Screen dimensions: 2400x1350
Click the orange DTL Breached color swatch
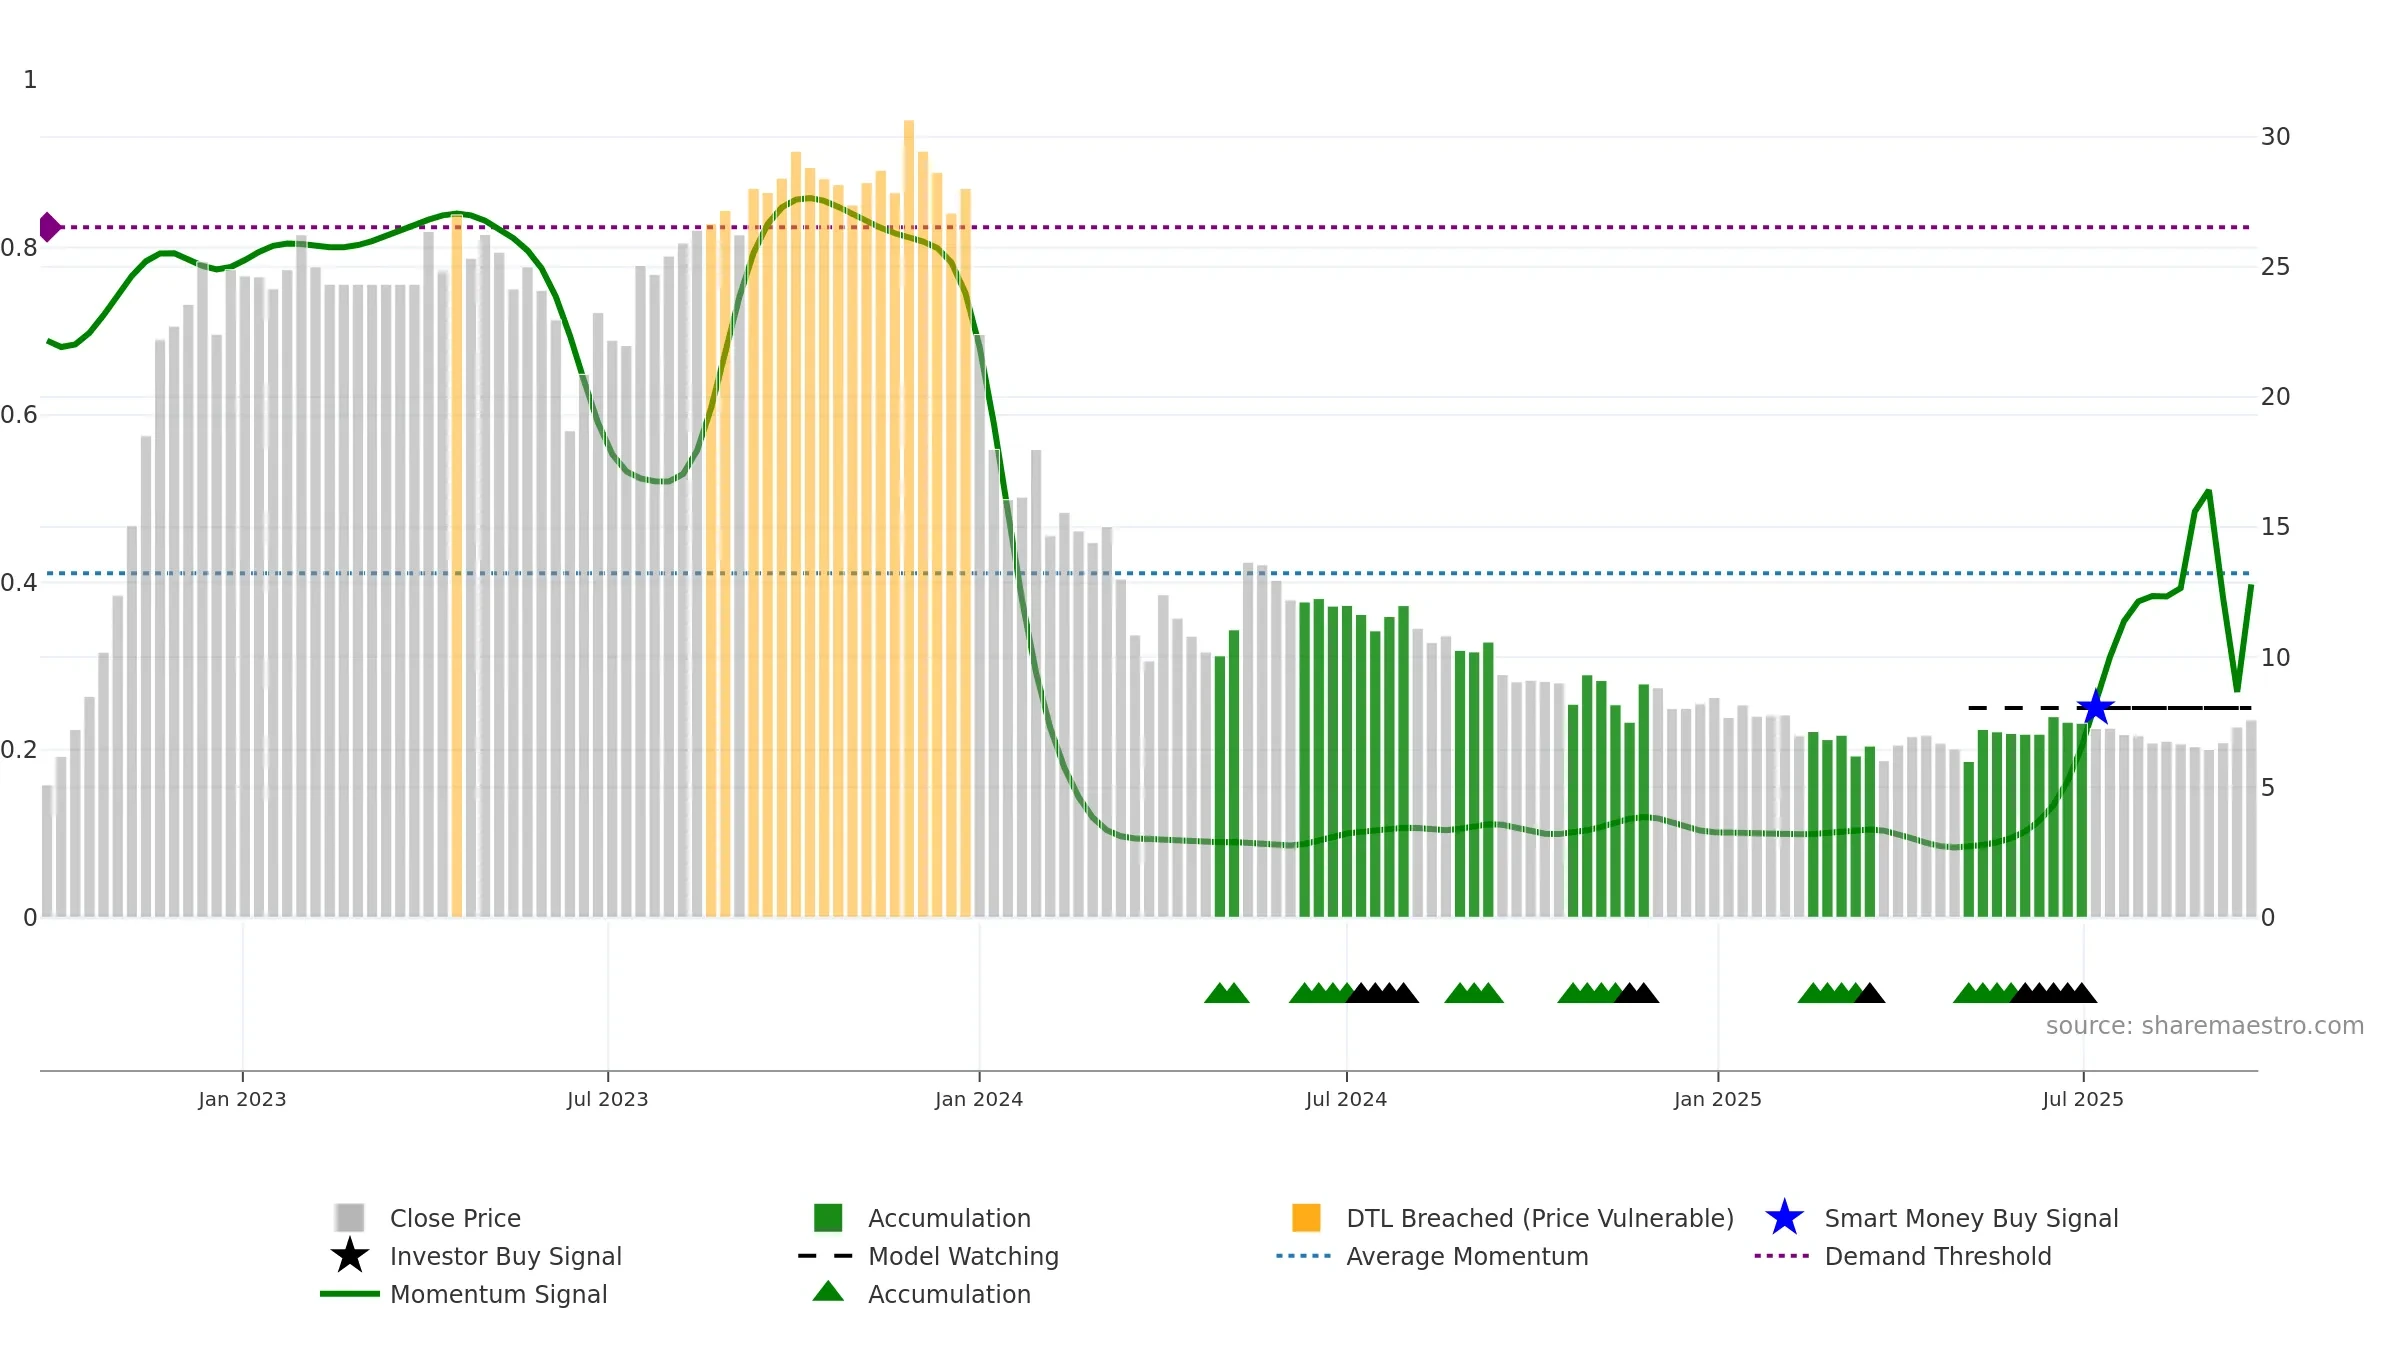1306,1217
